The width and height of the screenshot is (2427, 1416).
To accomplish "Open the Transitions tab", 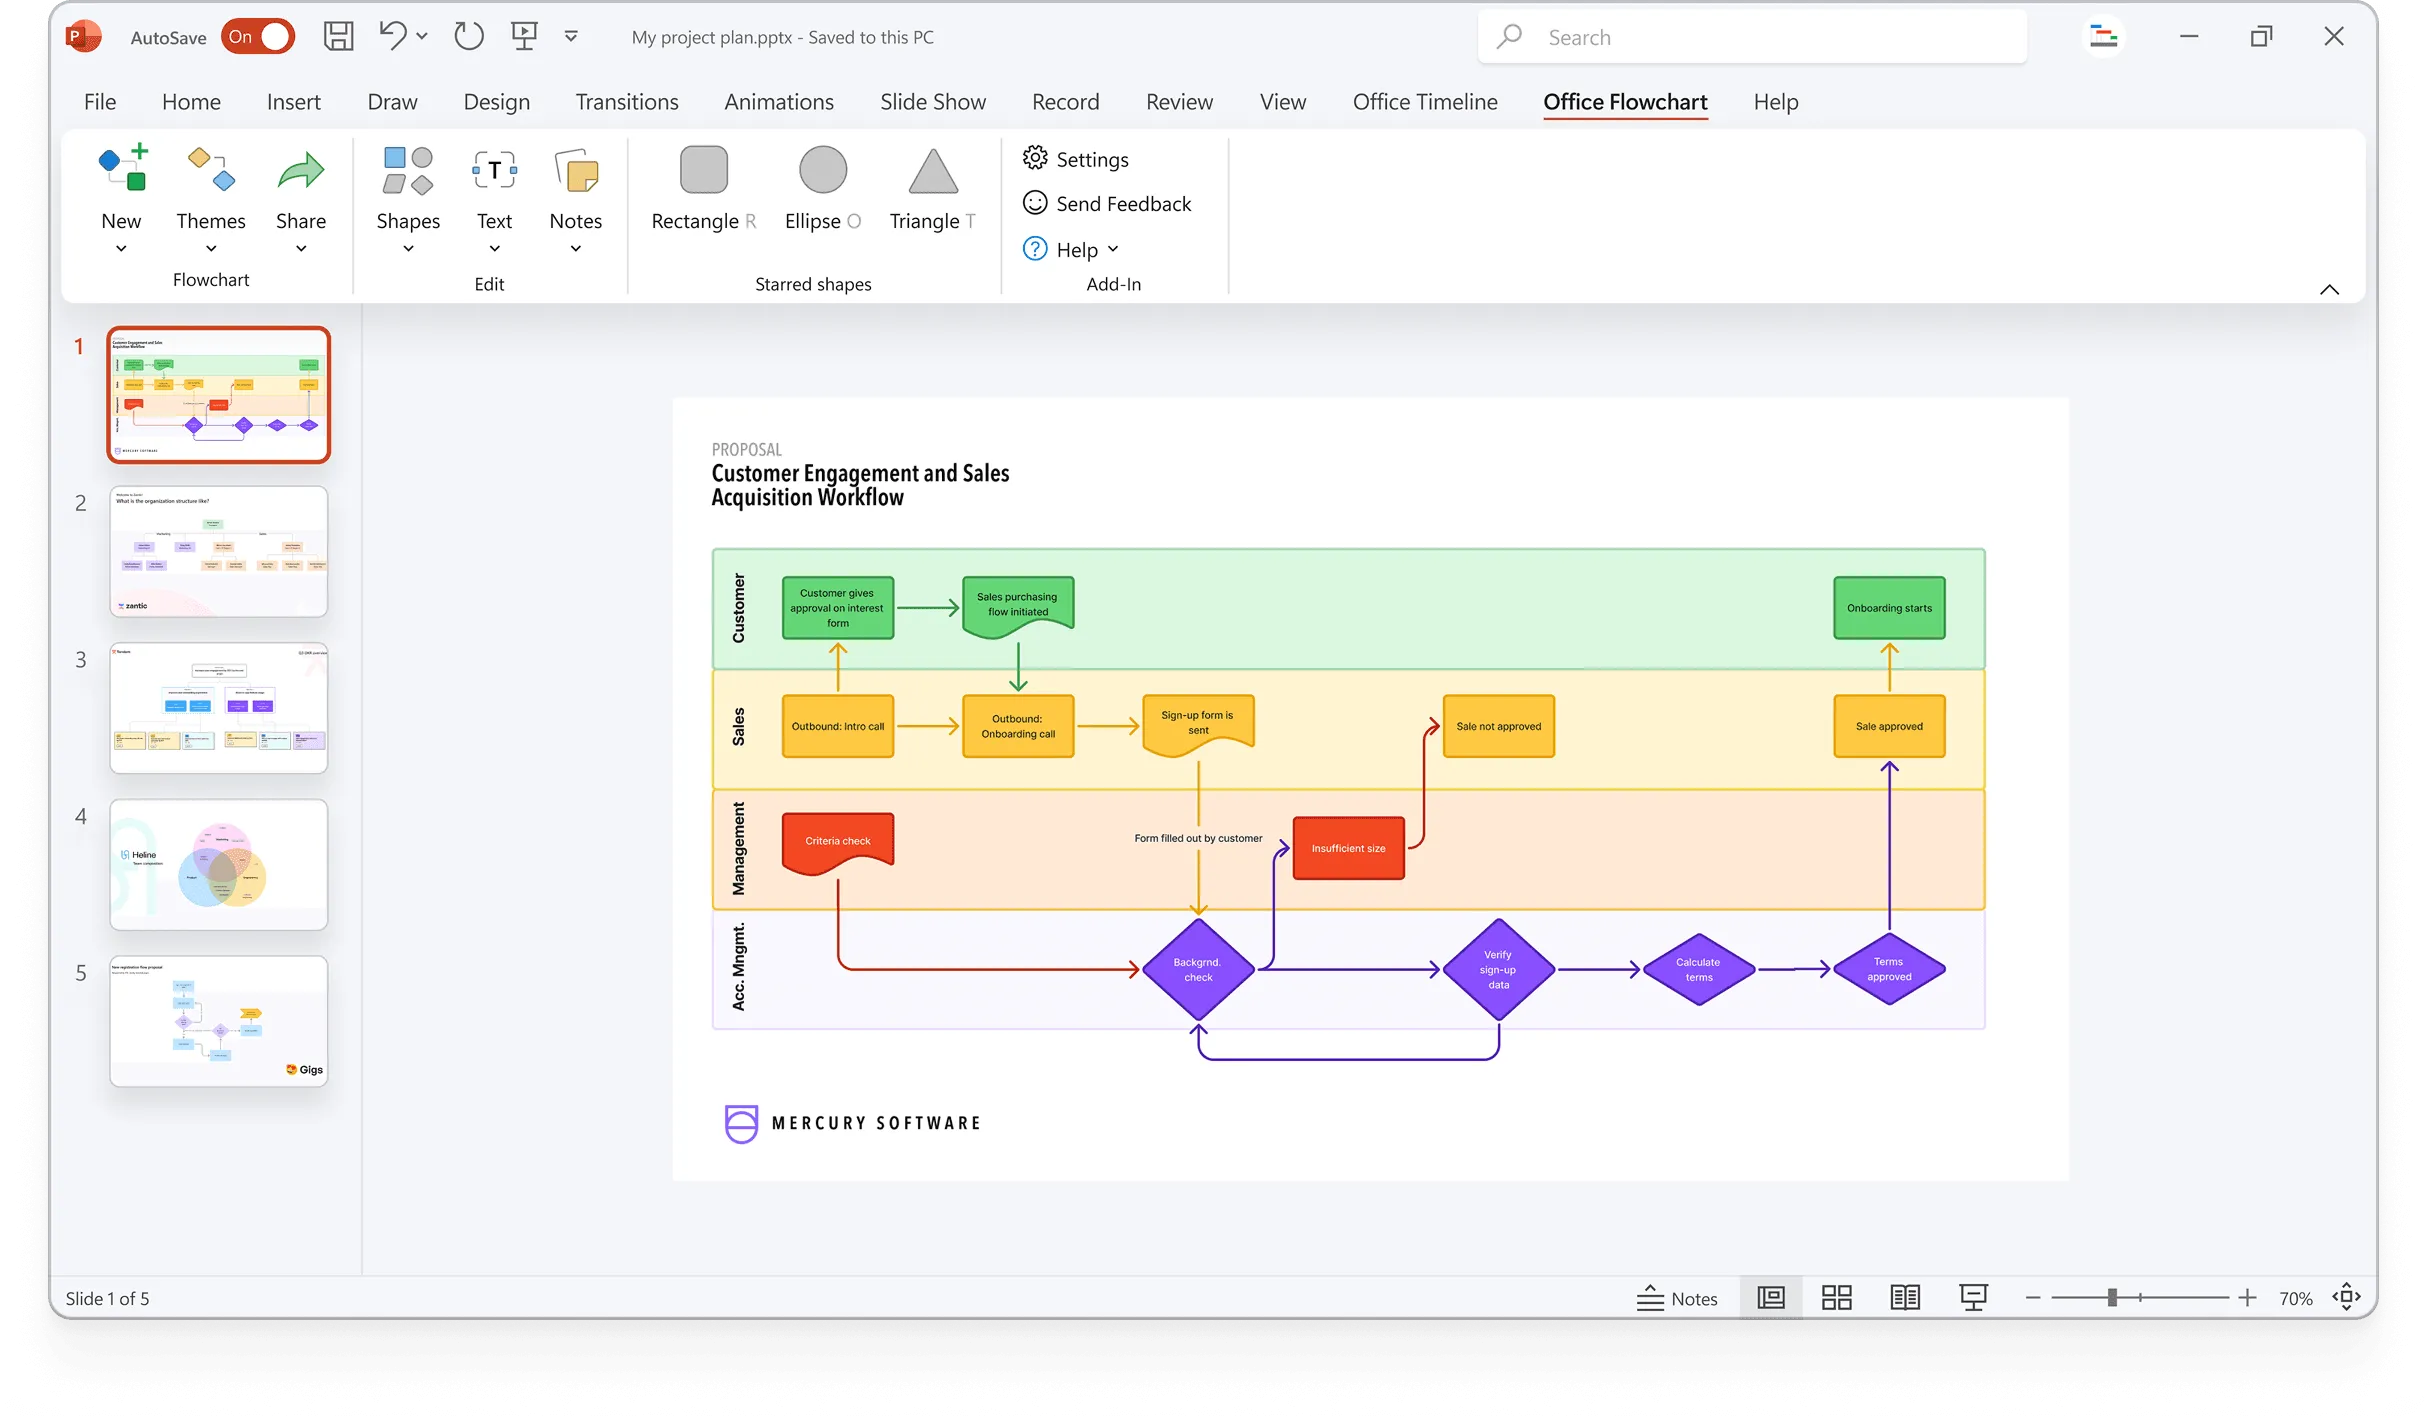I will click(x=627, y=102).
